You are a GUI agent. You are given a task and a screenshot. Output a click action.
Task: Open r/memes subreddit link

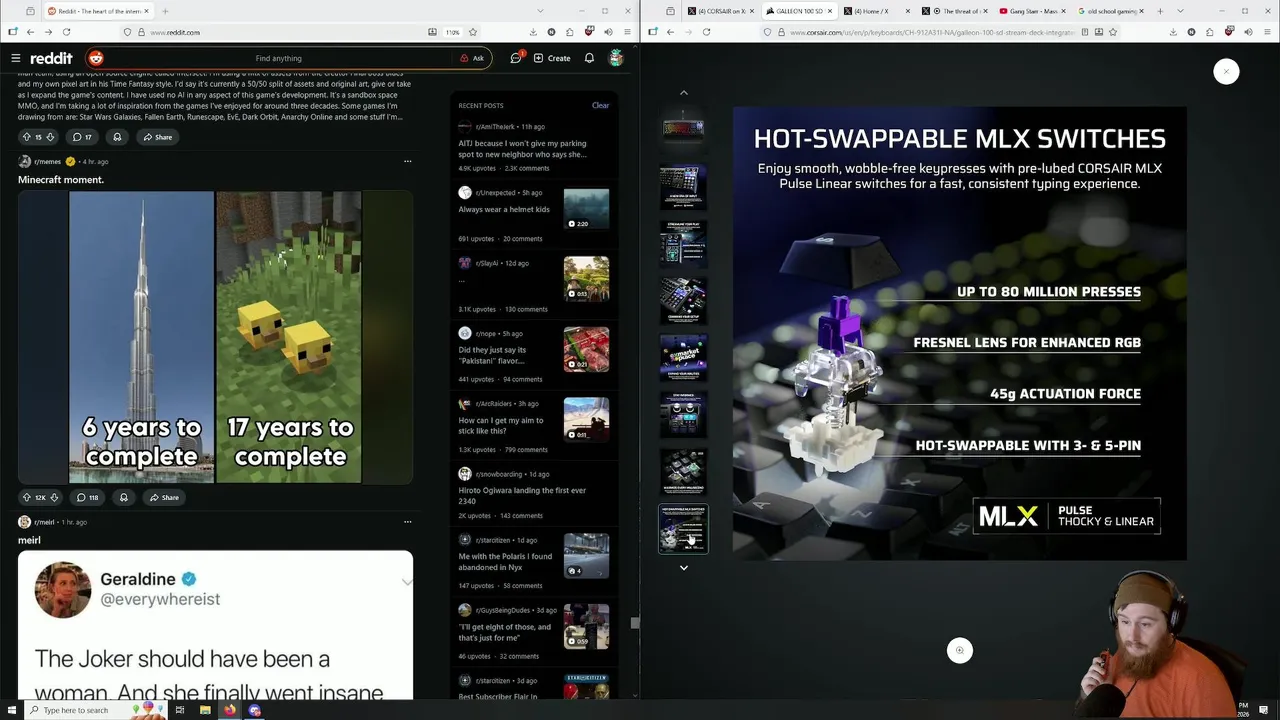[x=48, y=161]
